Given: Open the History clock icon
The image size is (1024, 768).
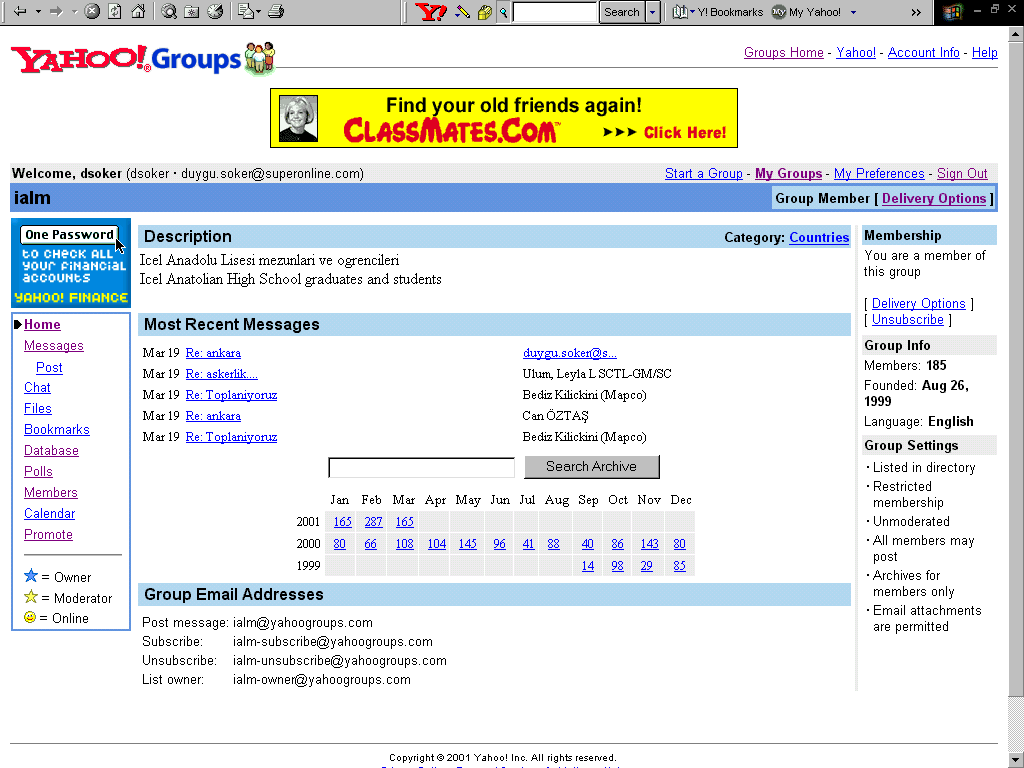Looking at the screenshot, I should tap(215, 11).
